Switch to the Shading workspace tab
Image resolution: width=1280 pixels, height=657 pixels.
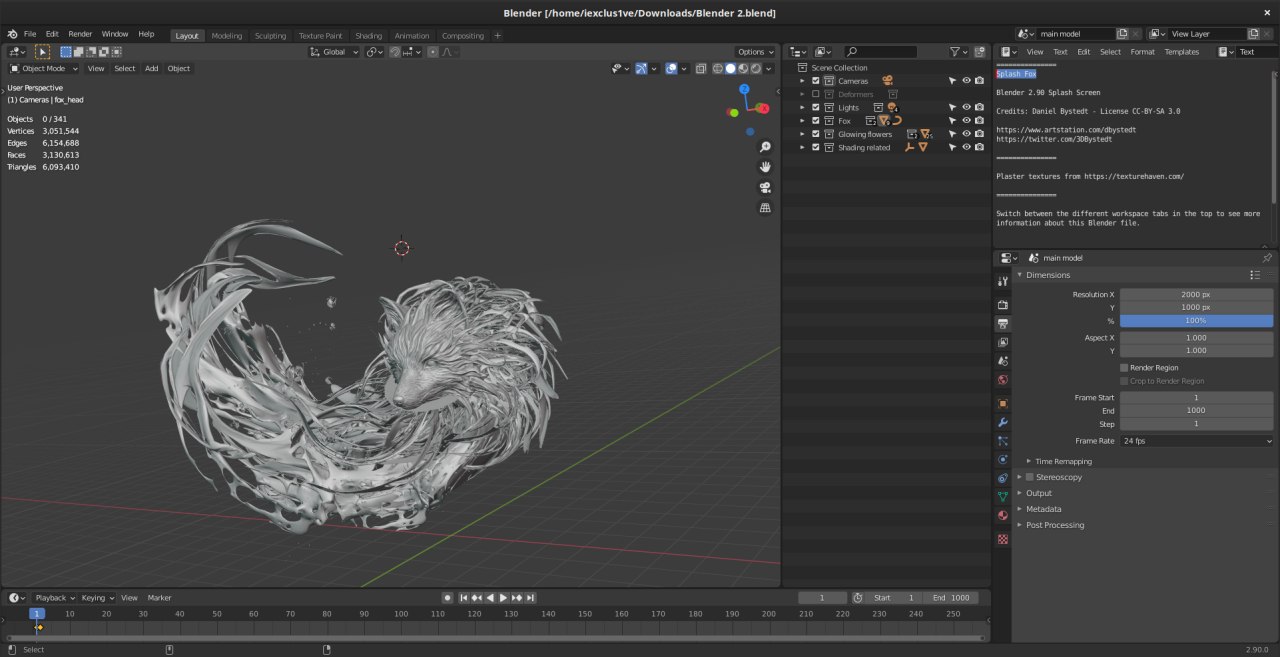tap(368, 36)
